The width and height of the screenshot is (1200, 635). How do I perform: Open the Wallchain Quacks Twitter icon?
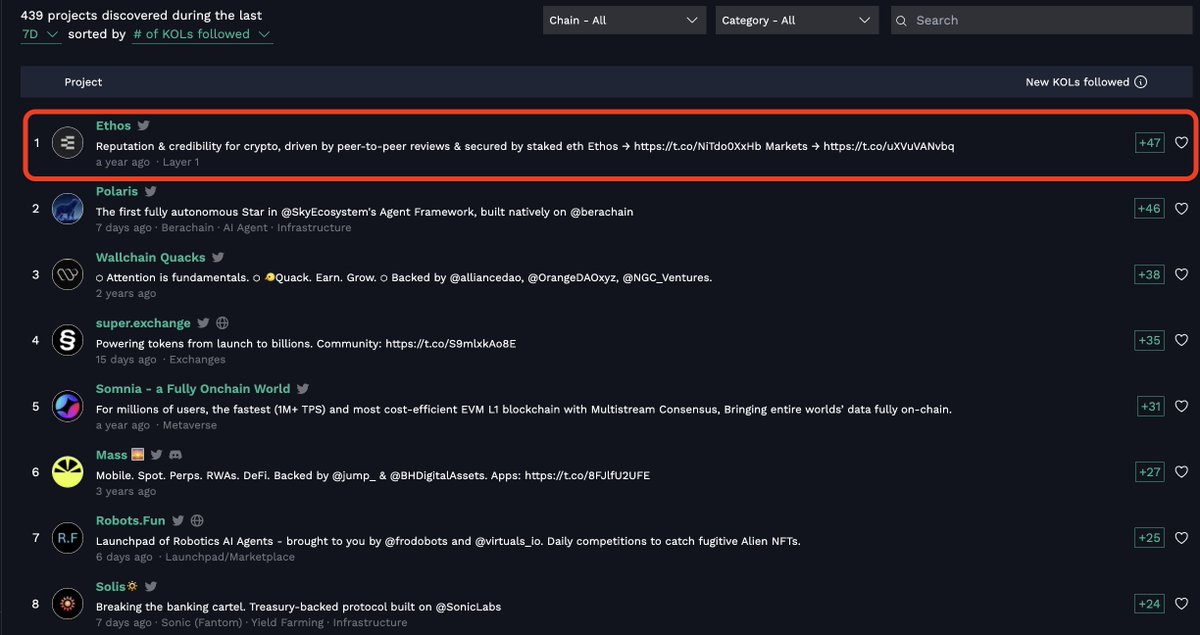[x=217, y=258]
